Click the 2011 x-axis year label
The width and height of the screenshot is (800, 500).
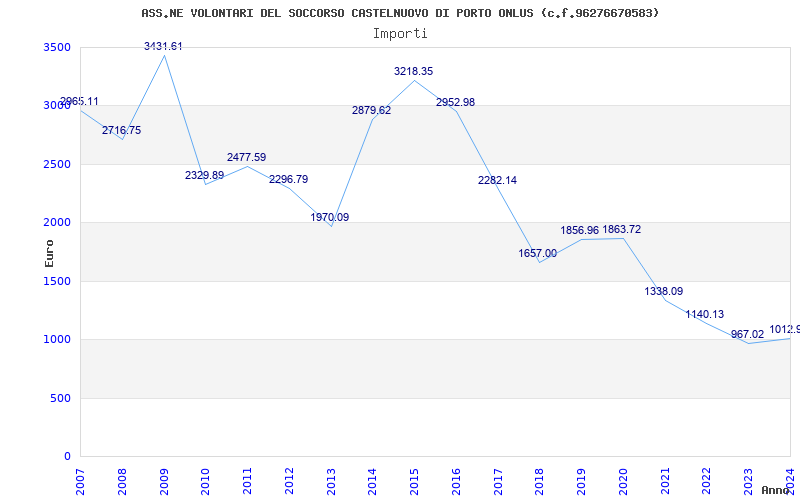(x=247, y=481)
